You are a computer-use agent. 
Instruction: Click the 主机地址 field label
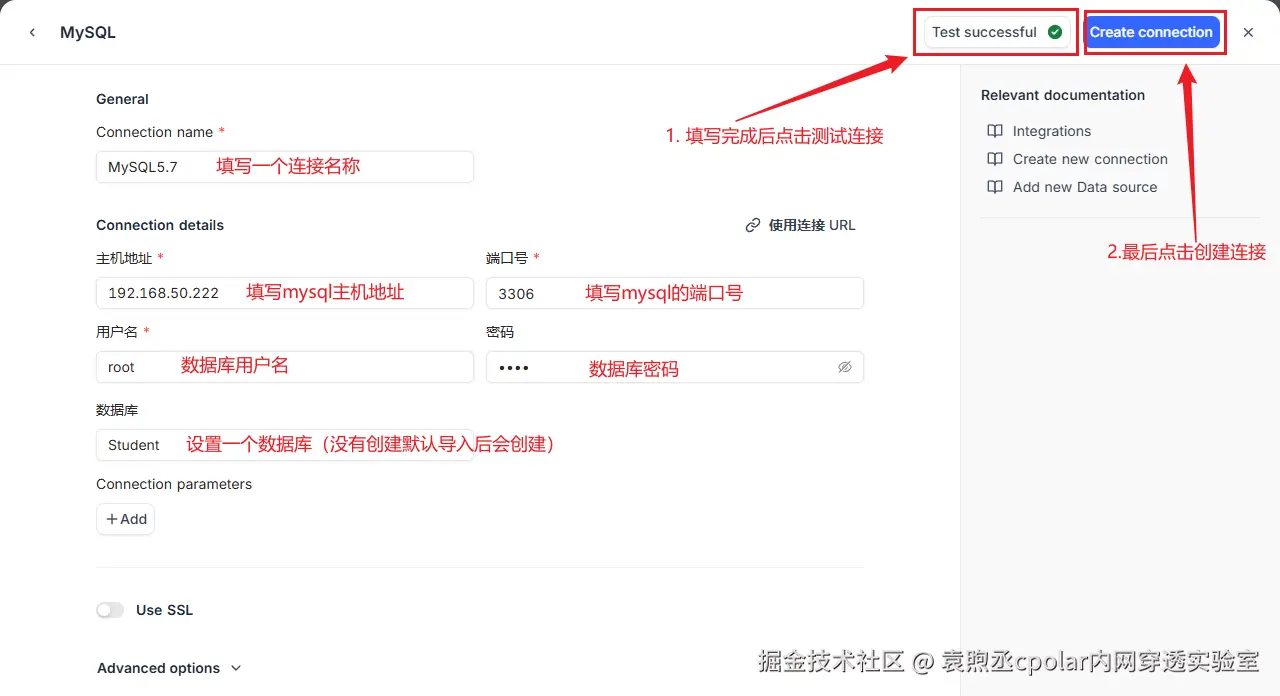point(124,258)
